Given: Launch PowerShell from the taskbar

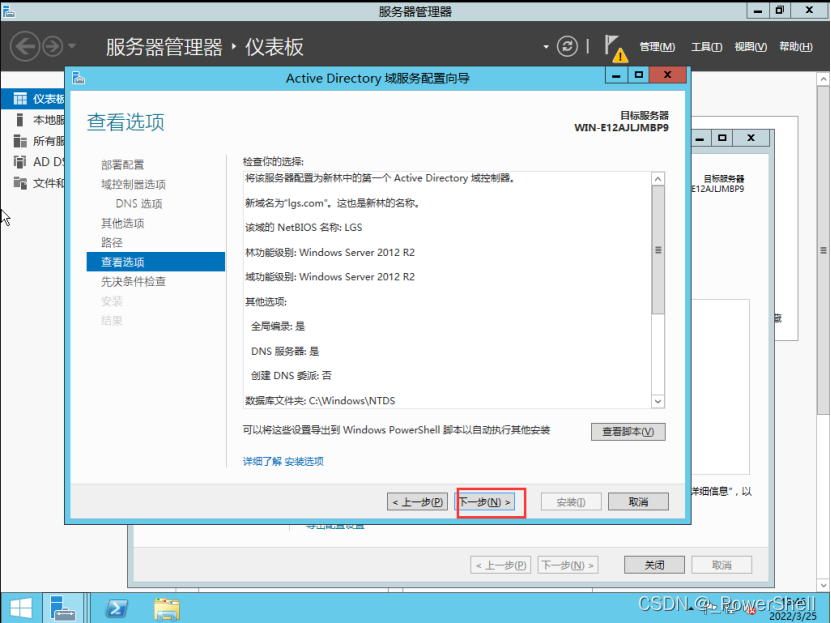Looking at the screenshot, I should [x=117, y=608].
